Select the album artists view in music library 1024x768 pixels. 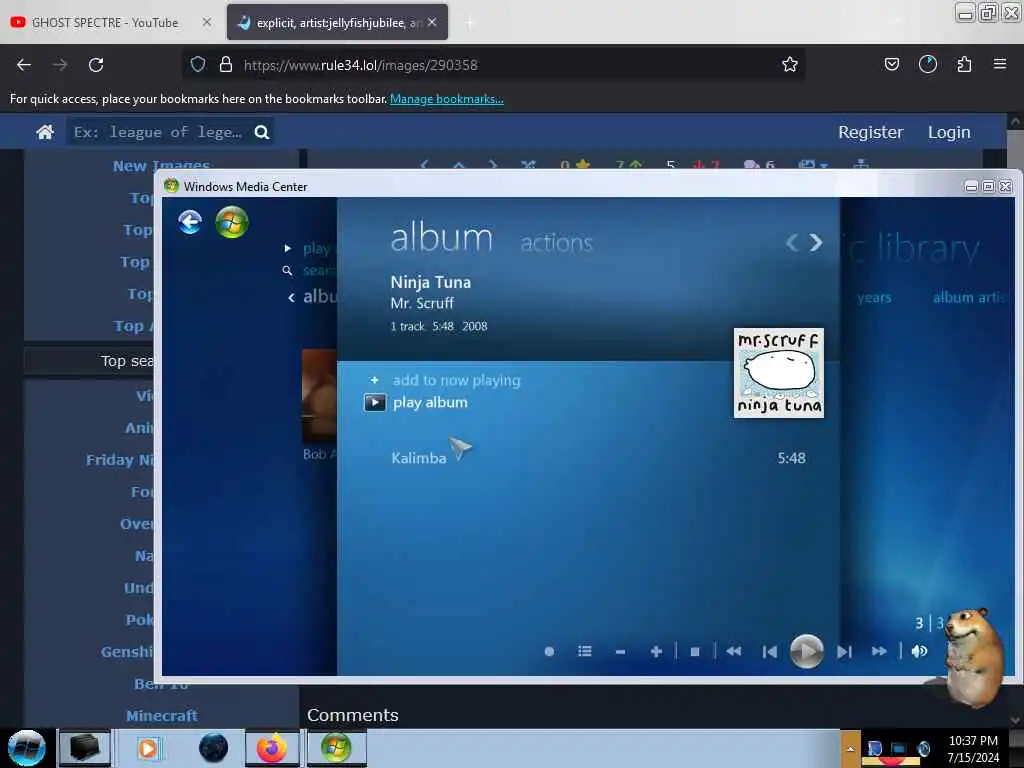pyautogui.click(x=968, y=298)
